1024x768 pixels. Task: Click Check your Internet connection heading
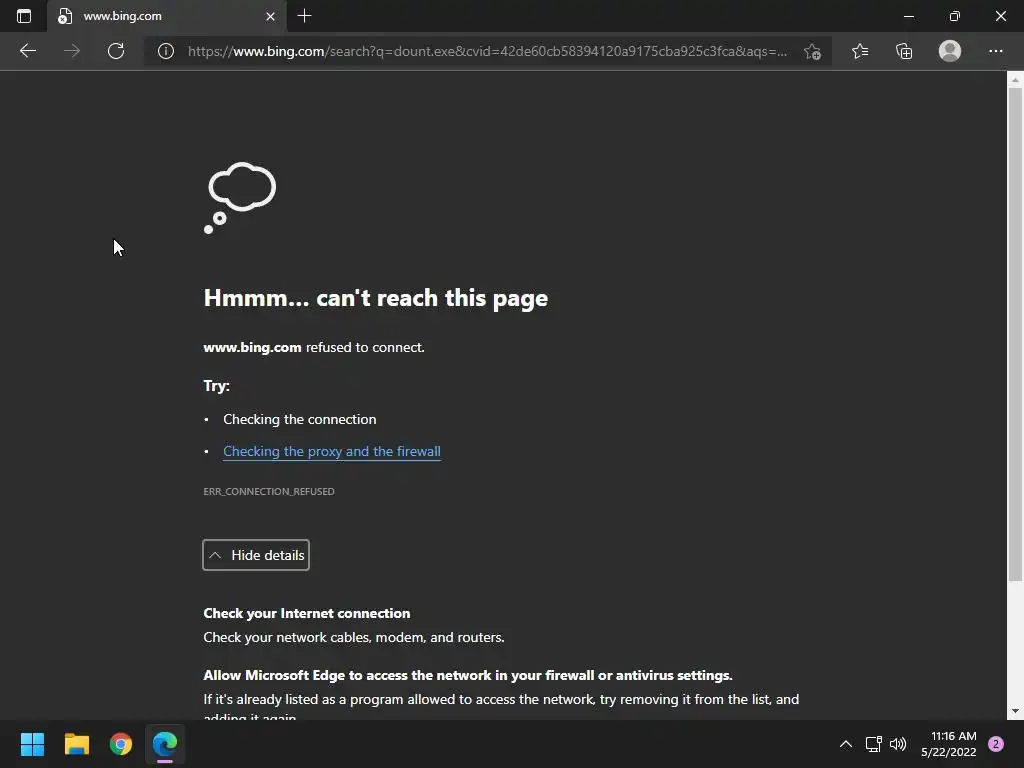pos(306,613)
